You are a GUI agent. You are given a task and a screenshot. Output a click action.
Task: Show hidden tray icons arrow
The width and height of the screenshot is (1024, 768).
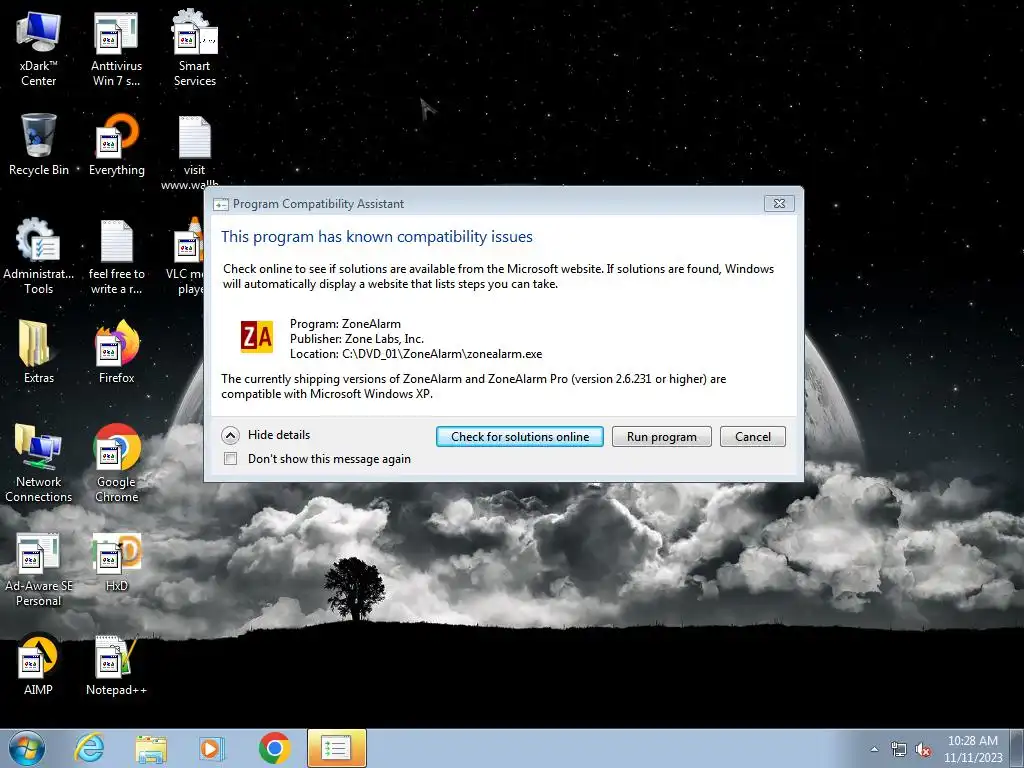coord(874,749)
